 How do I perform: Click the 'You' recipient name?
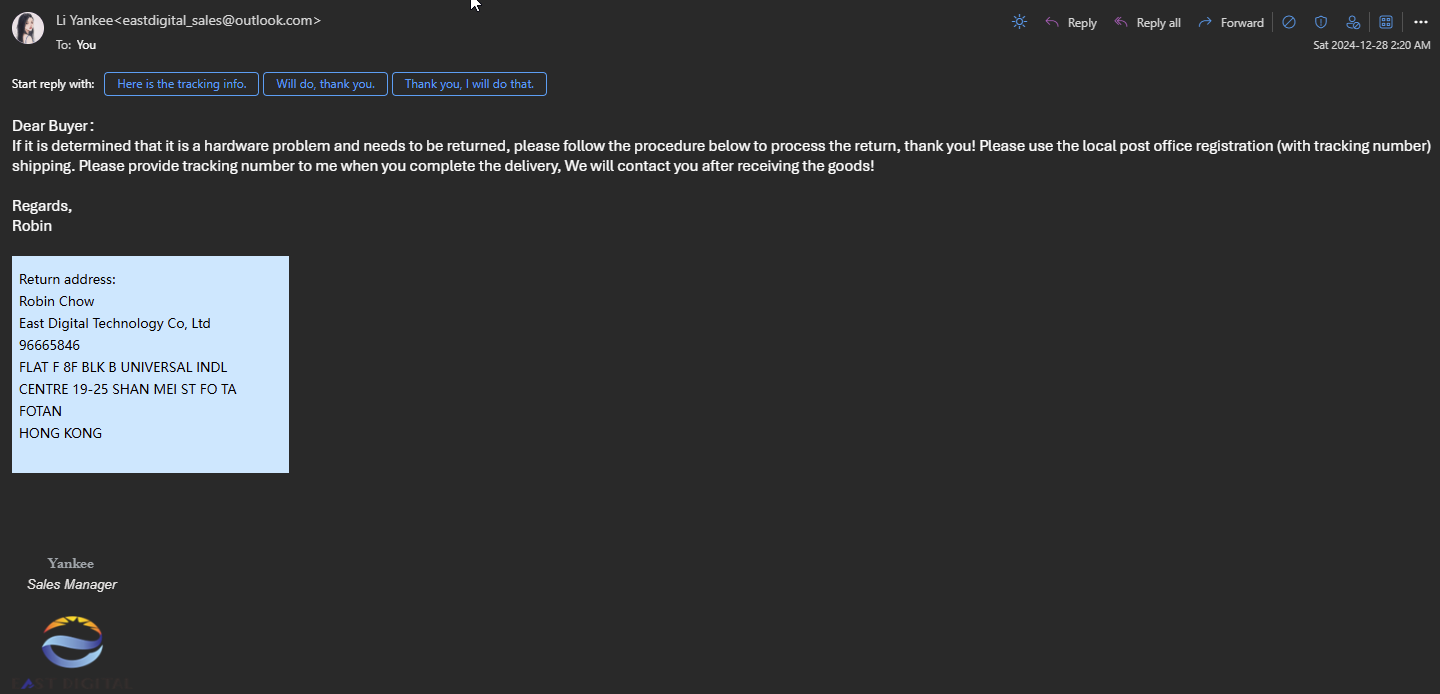pyautogui.click(x=86, y=45)
